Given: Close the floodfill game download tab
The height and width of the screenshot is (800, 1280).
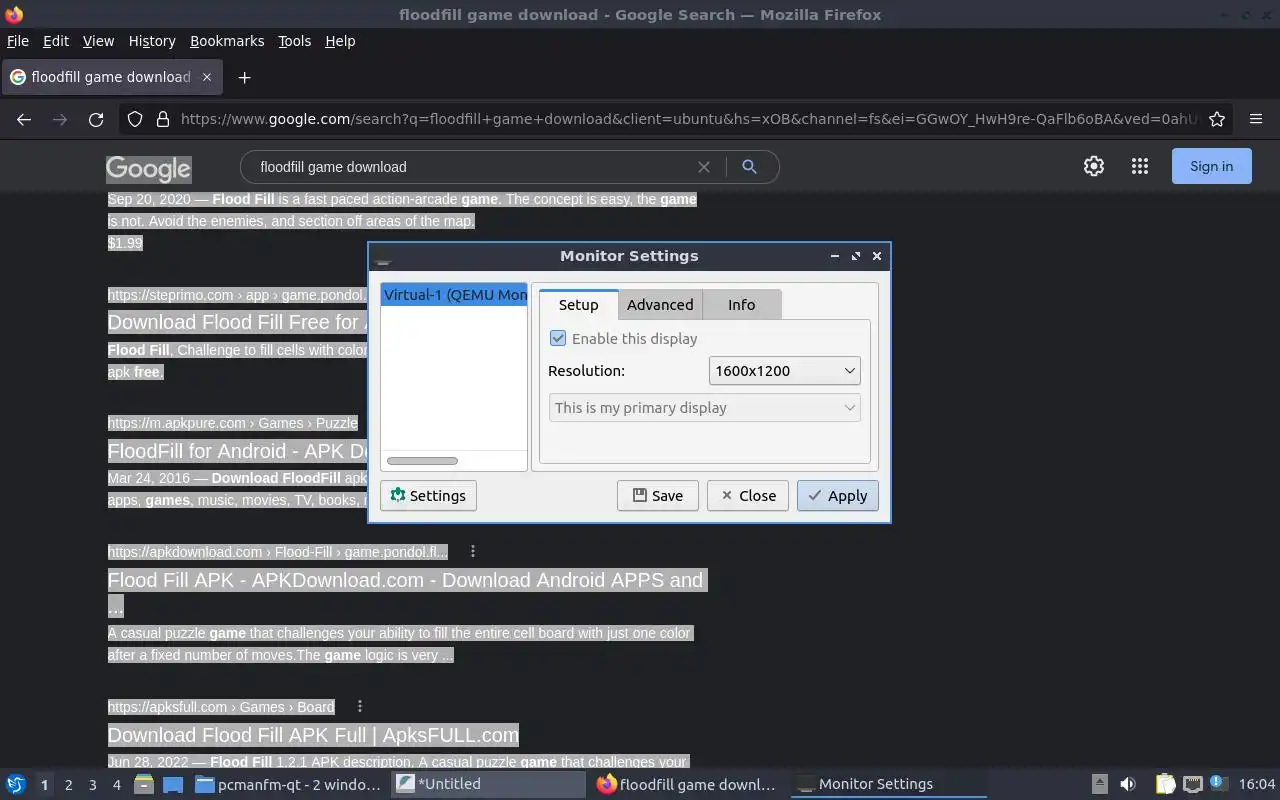Looking at the screenshot, I should pyautogui.click(x=207, y=77).
